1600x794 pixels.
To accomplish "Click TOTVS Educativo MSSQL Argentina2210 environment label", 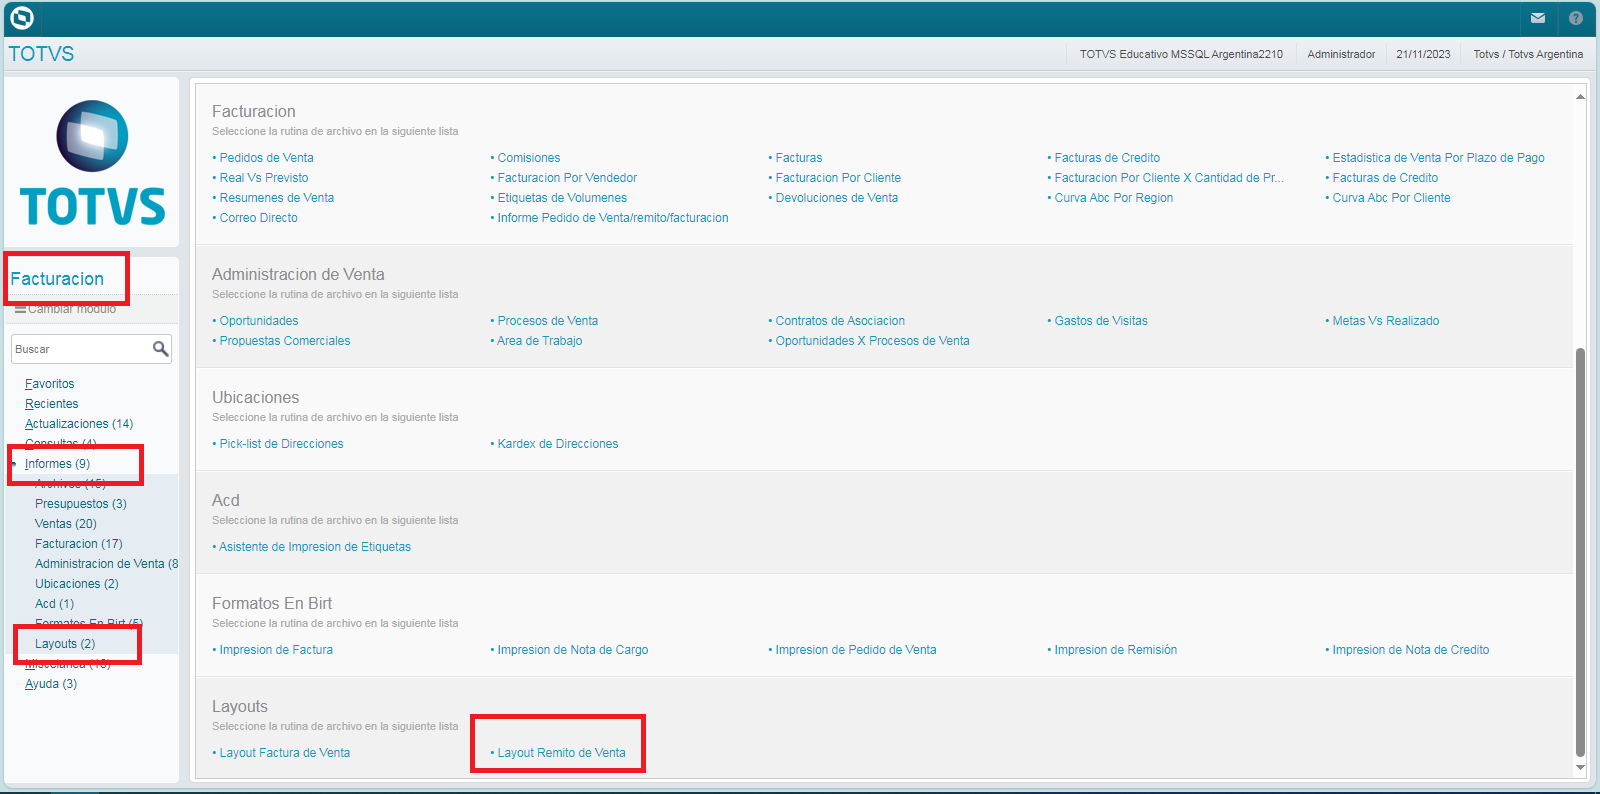I will [1181, 54].
